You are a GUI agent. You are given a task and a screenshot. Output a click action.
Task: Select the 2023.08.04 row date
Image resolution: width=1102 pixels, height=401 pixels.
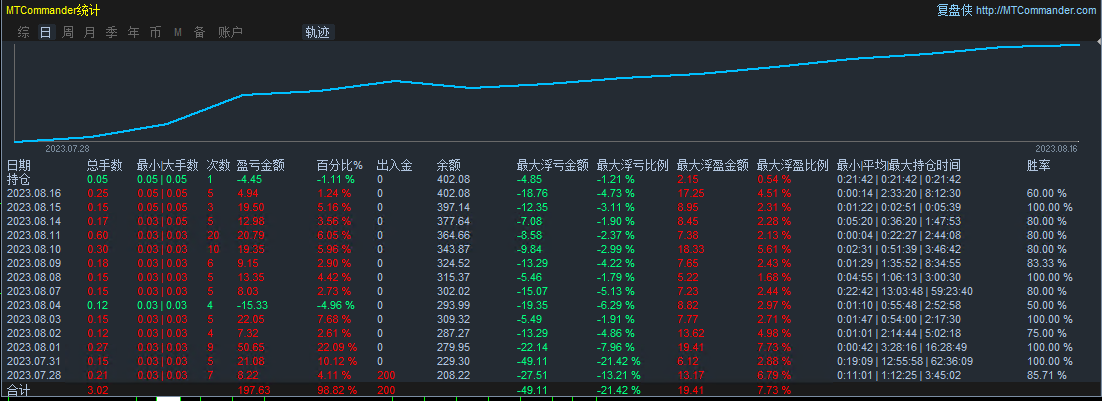[x=34, y=304]
